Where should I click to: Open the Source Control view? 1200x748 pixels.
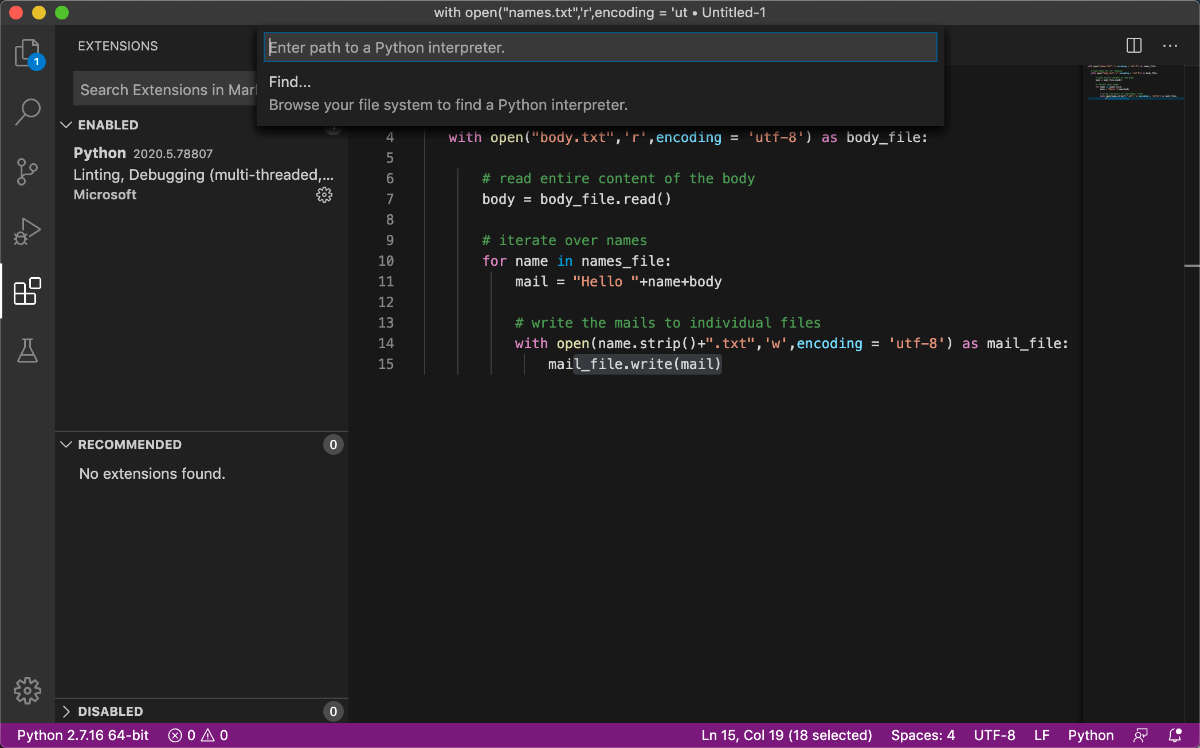pos(27,171)
